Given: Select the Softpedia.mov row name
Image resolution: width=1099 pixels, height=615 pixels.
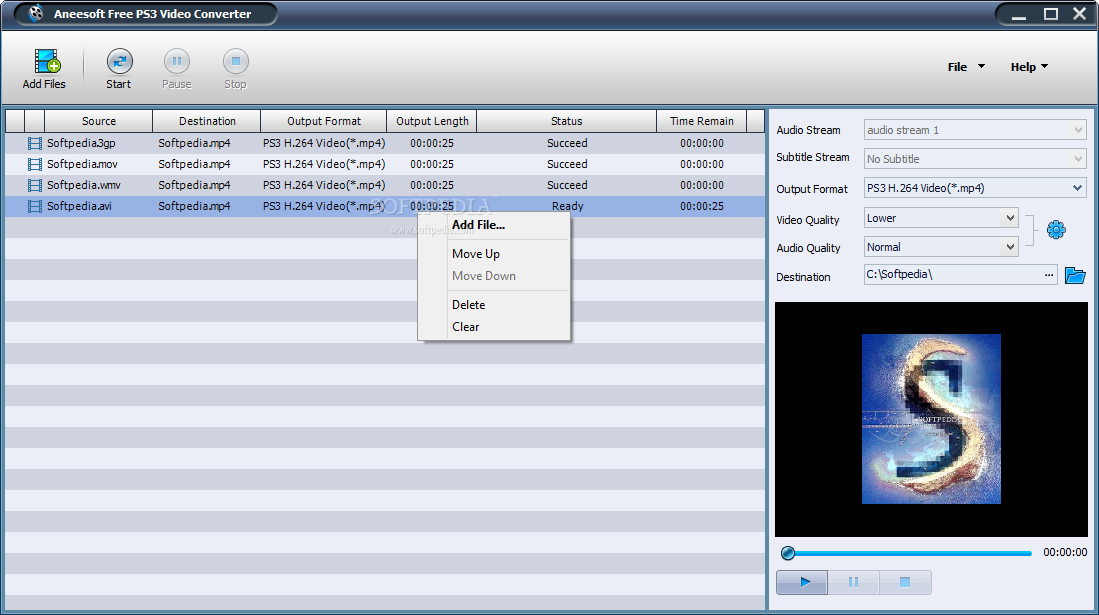Looking at the screenshot, I should [83, 164].
